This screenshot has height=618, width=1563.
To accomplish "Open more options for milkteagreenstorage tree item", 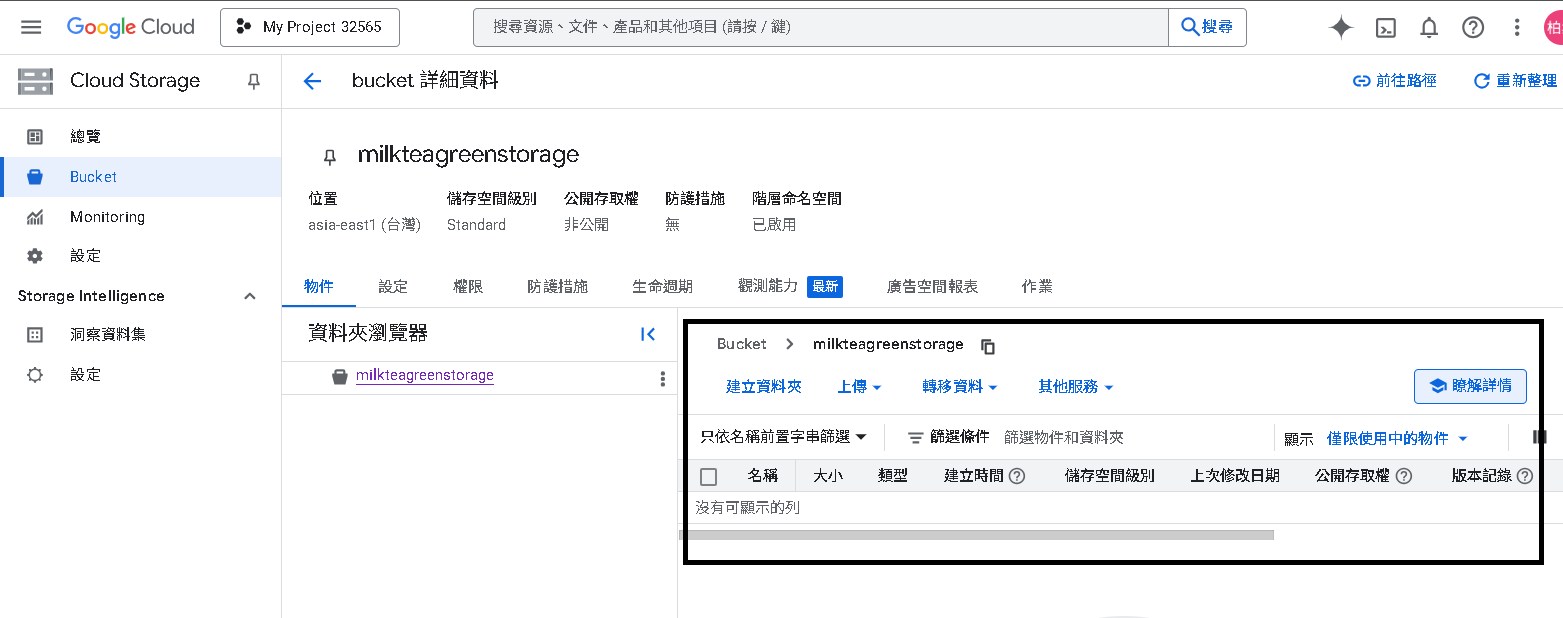I will [x=662, y=378].
